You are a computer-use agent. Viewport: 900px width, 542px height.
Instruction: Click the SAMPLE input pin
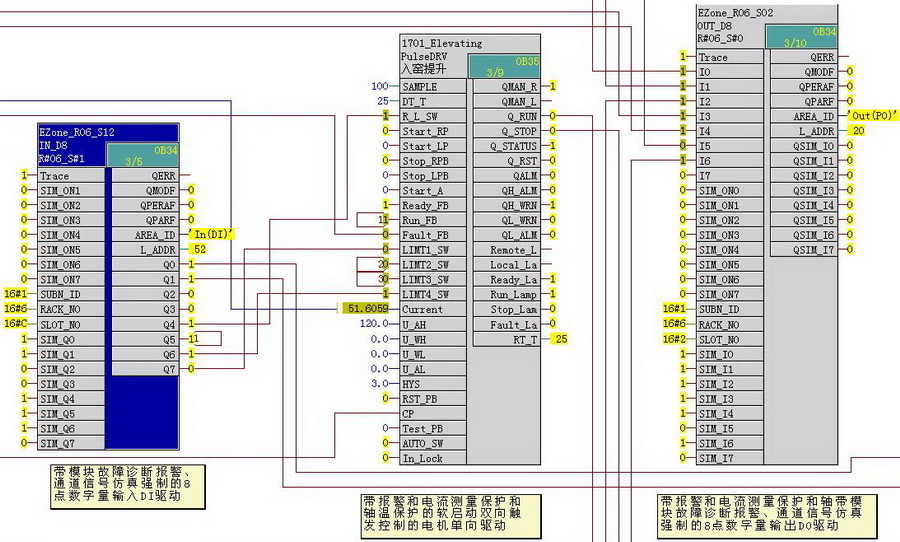click(x=433, y=87)
